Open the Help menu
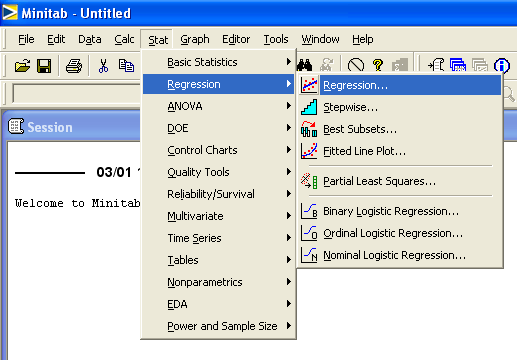517x360 pixels. 363,39
